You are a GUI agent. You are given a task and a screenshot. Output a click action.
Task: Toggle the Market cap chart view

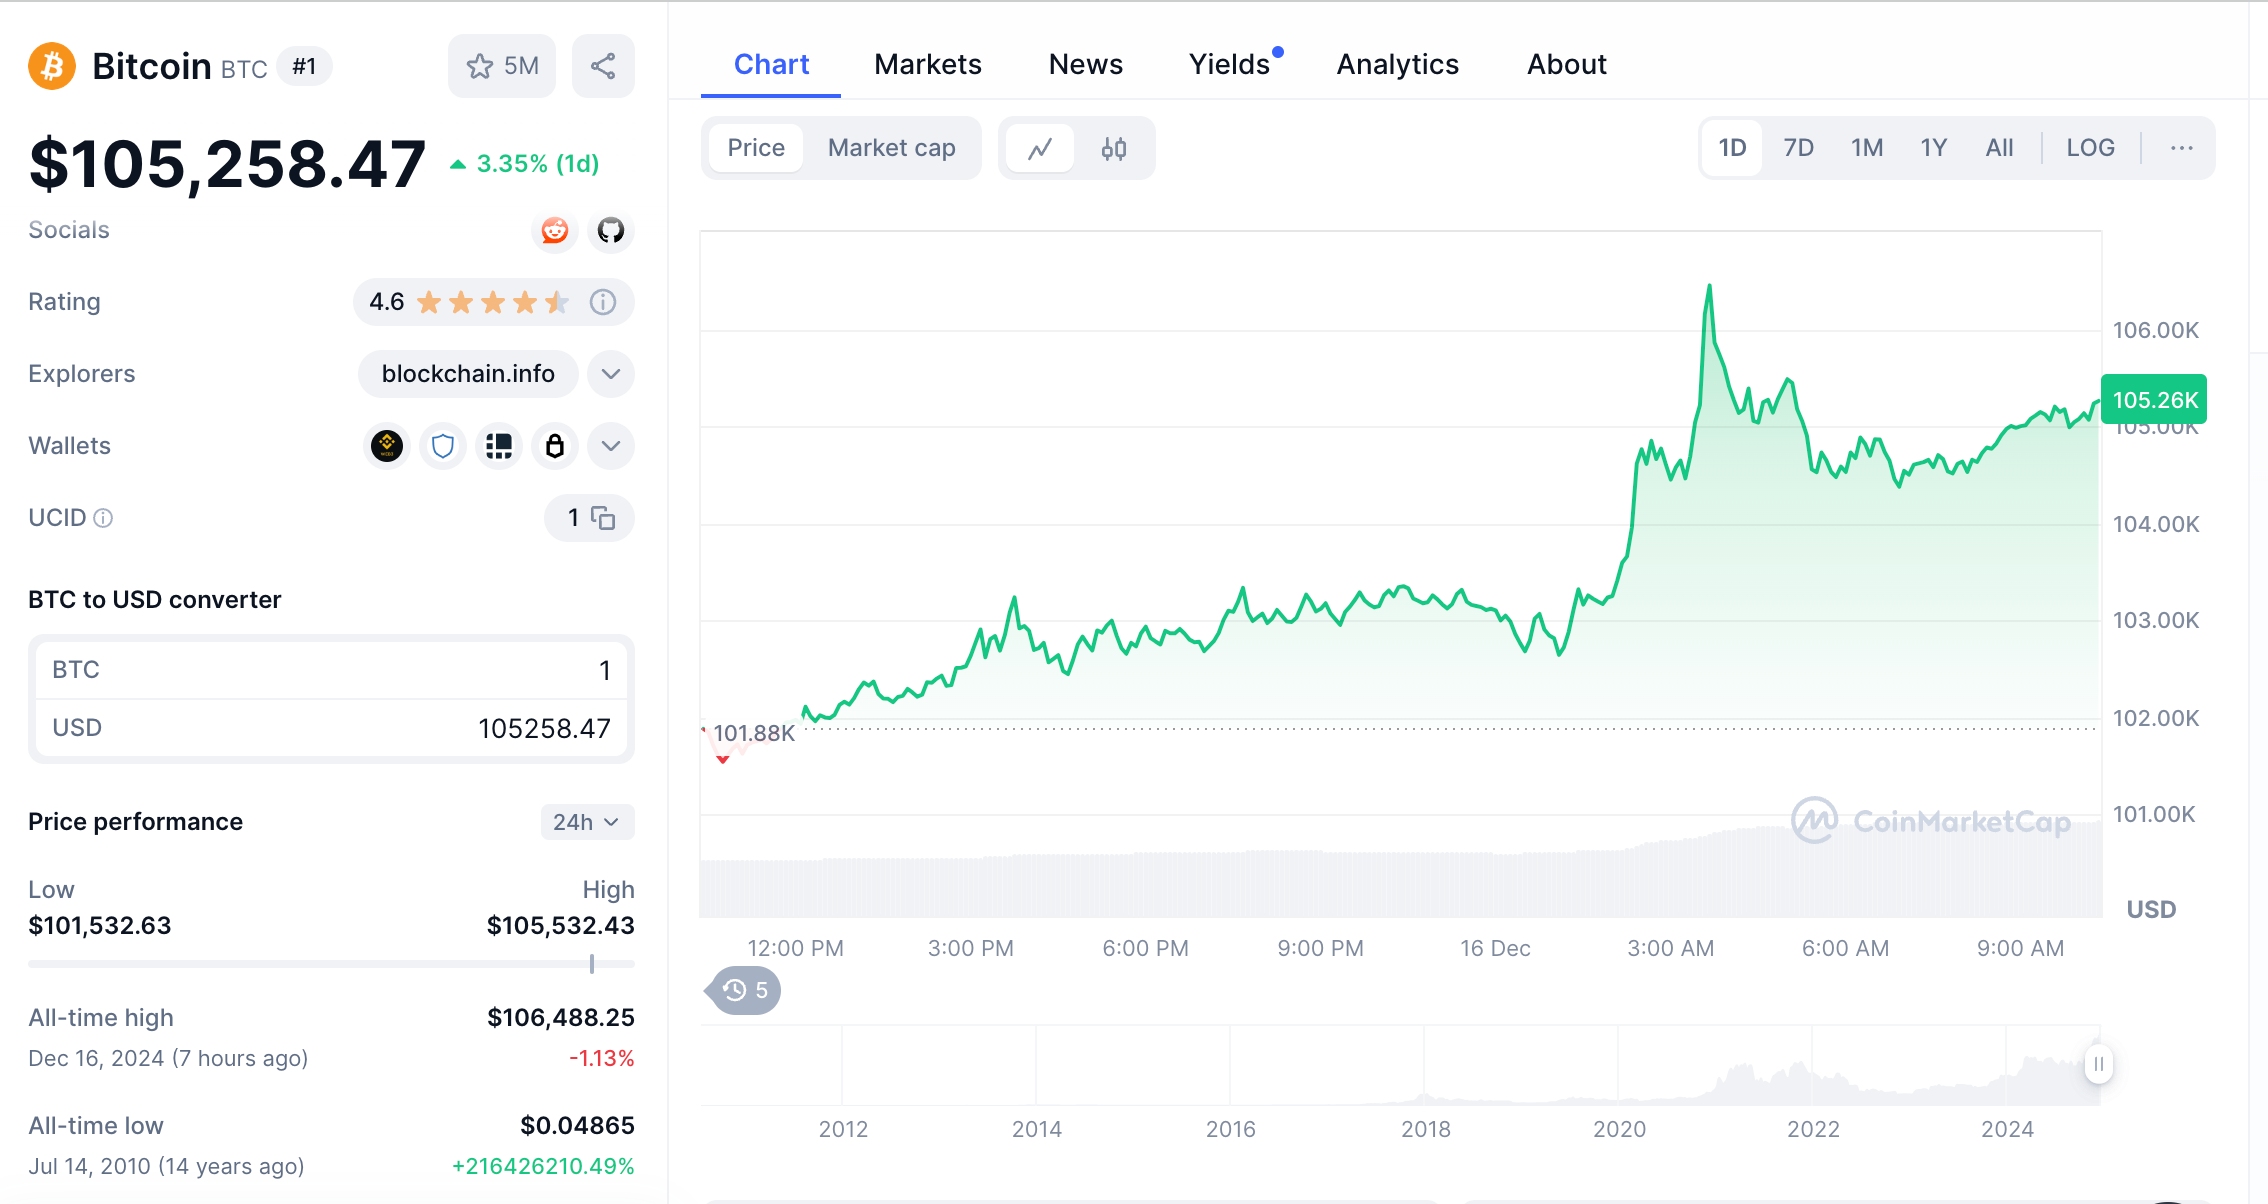[x=892, y=147]
